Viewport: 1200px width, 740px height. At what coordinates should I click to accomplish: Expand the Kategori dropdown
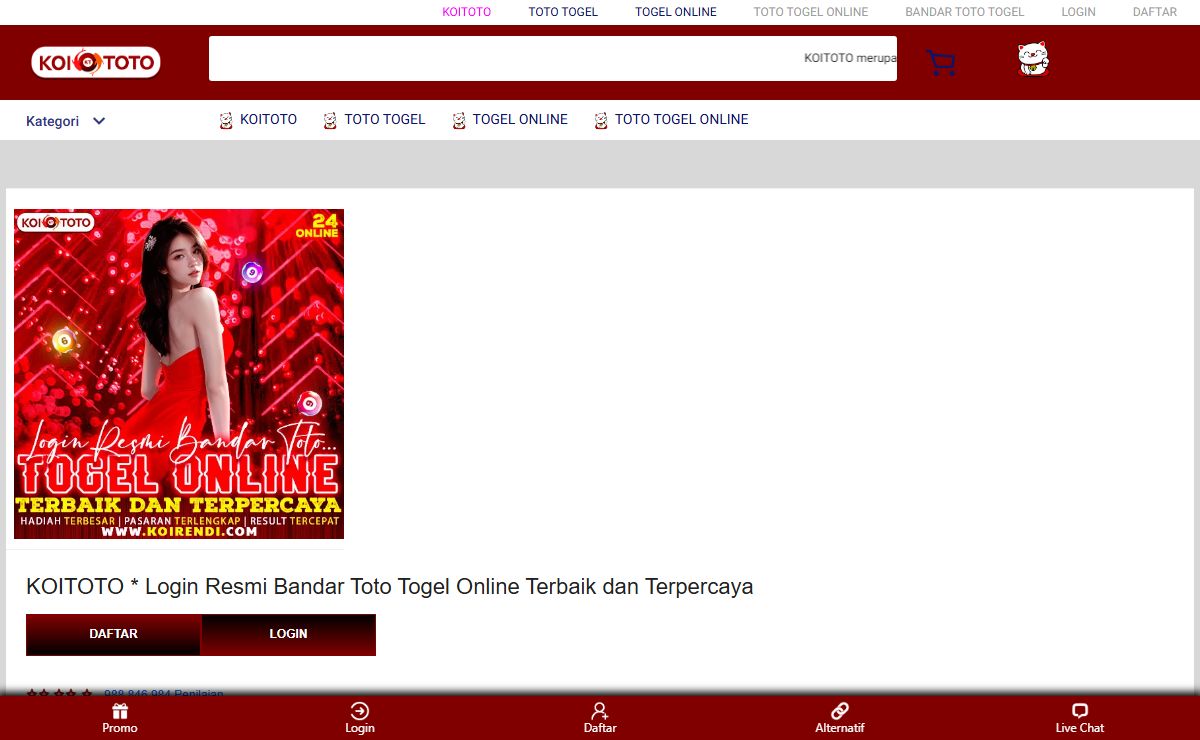coord(66,121)
